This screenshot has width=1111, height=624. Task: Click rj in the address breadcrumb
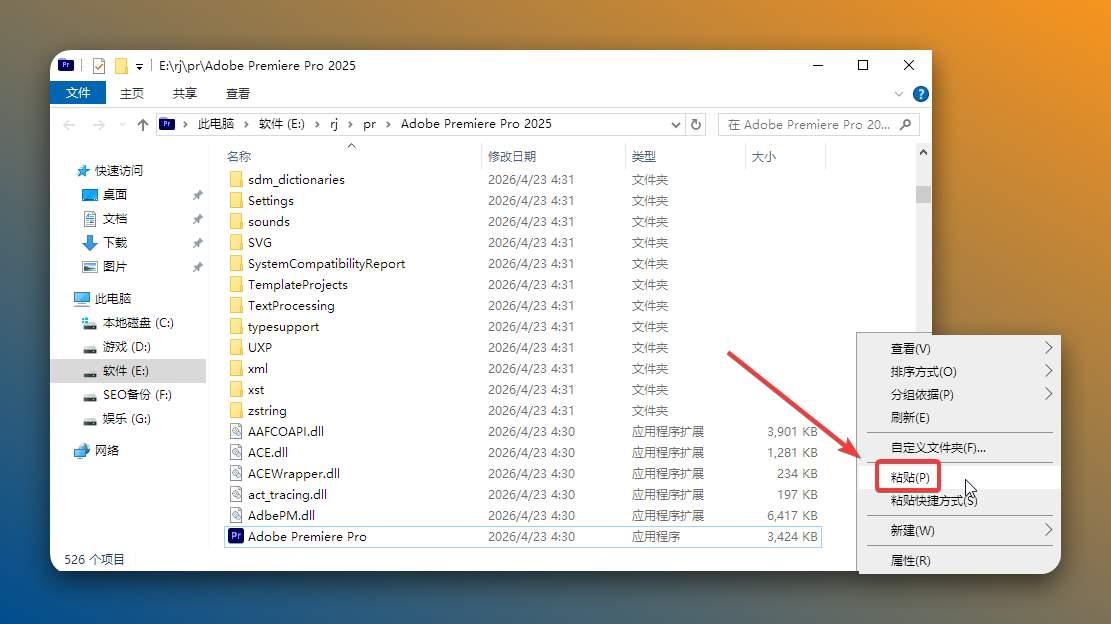coord(334,124)
